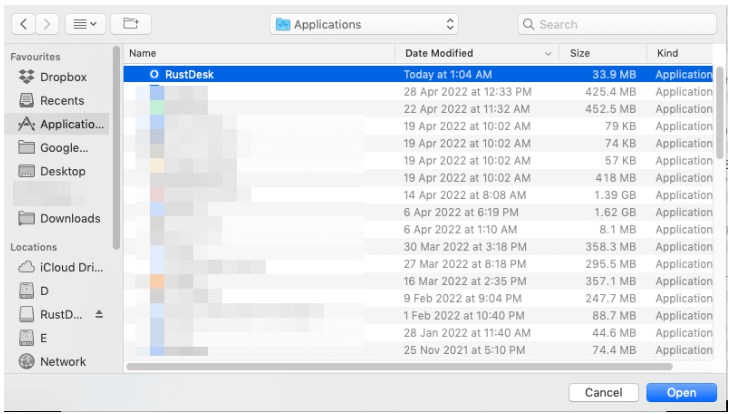Click the Desktop icon in the sidebar
The width and height of the screenshot is (734, 414).
click(x=26, y=171)
